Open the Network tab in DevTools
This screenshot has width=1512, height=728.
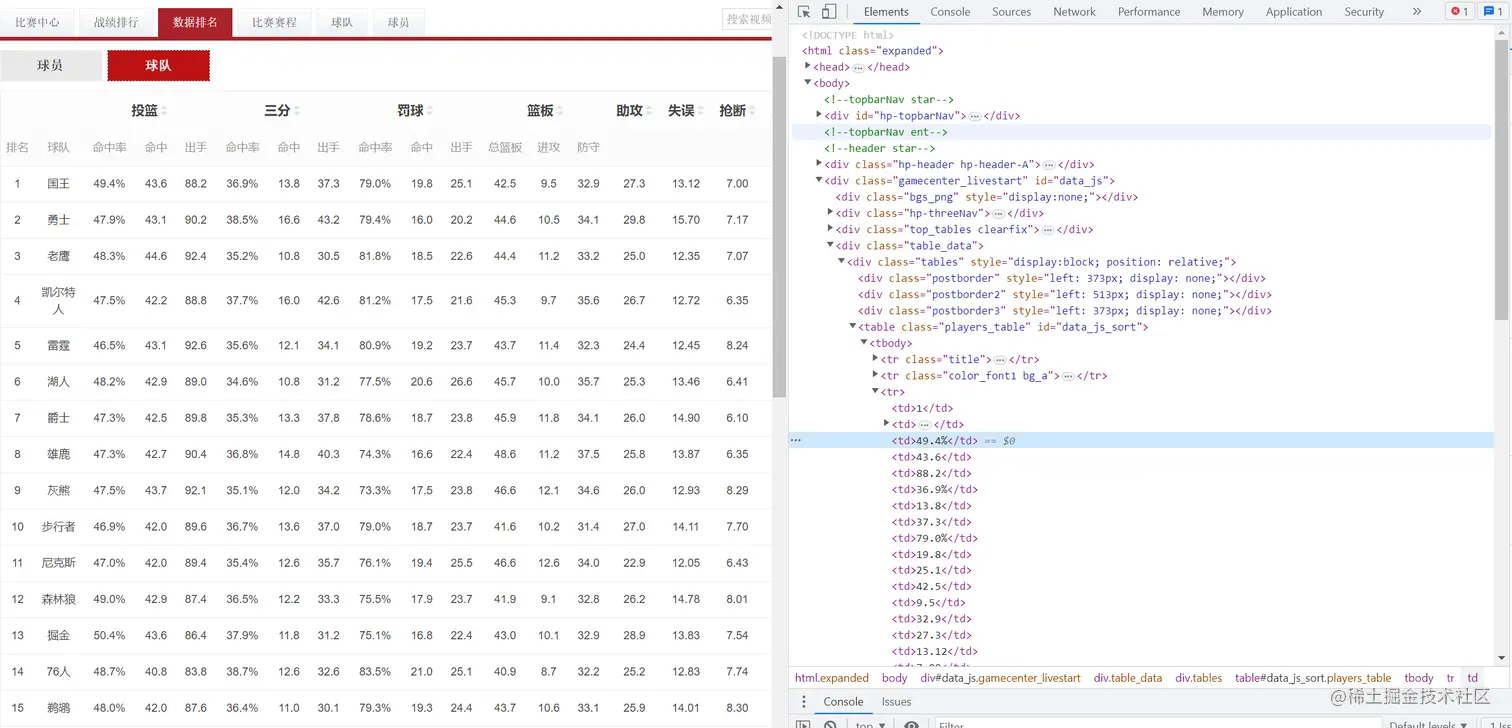coord(1074,12)
